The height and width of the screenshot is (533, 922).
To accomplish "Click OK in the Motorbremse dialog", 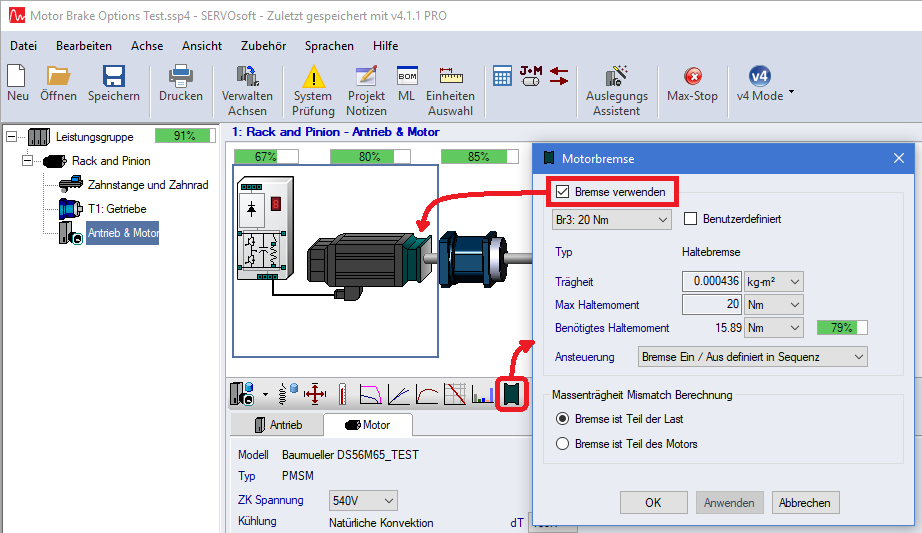I will point(653,503).
